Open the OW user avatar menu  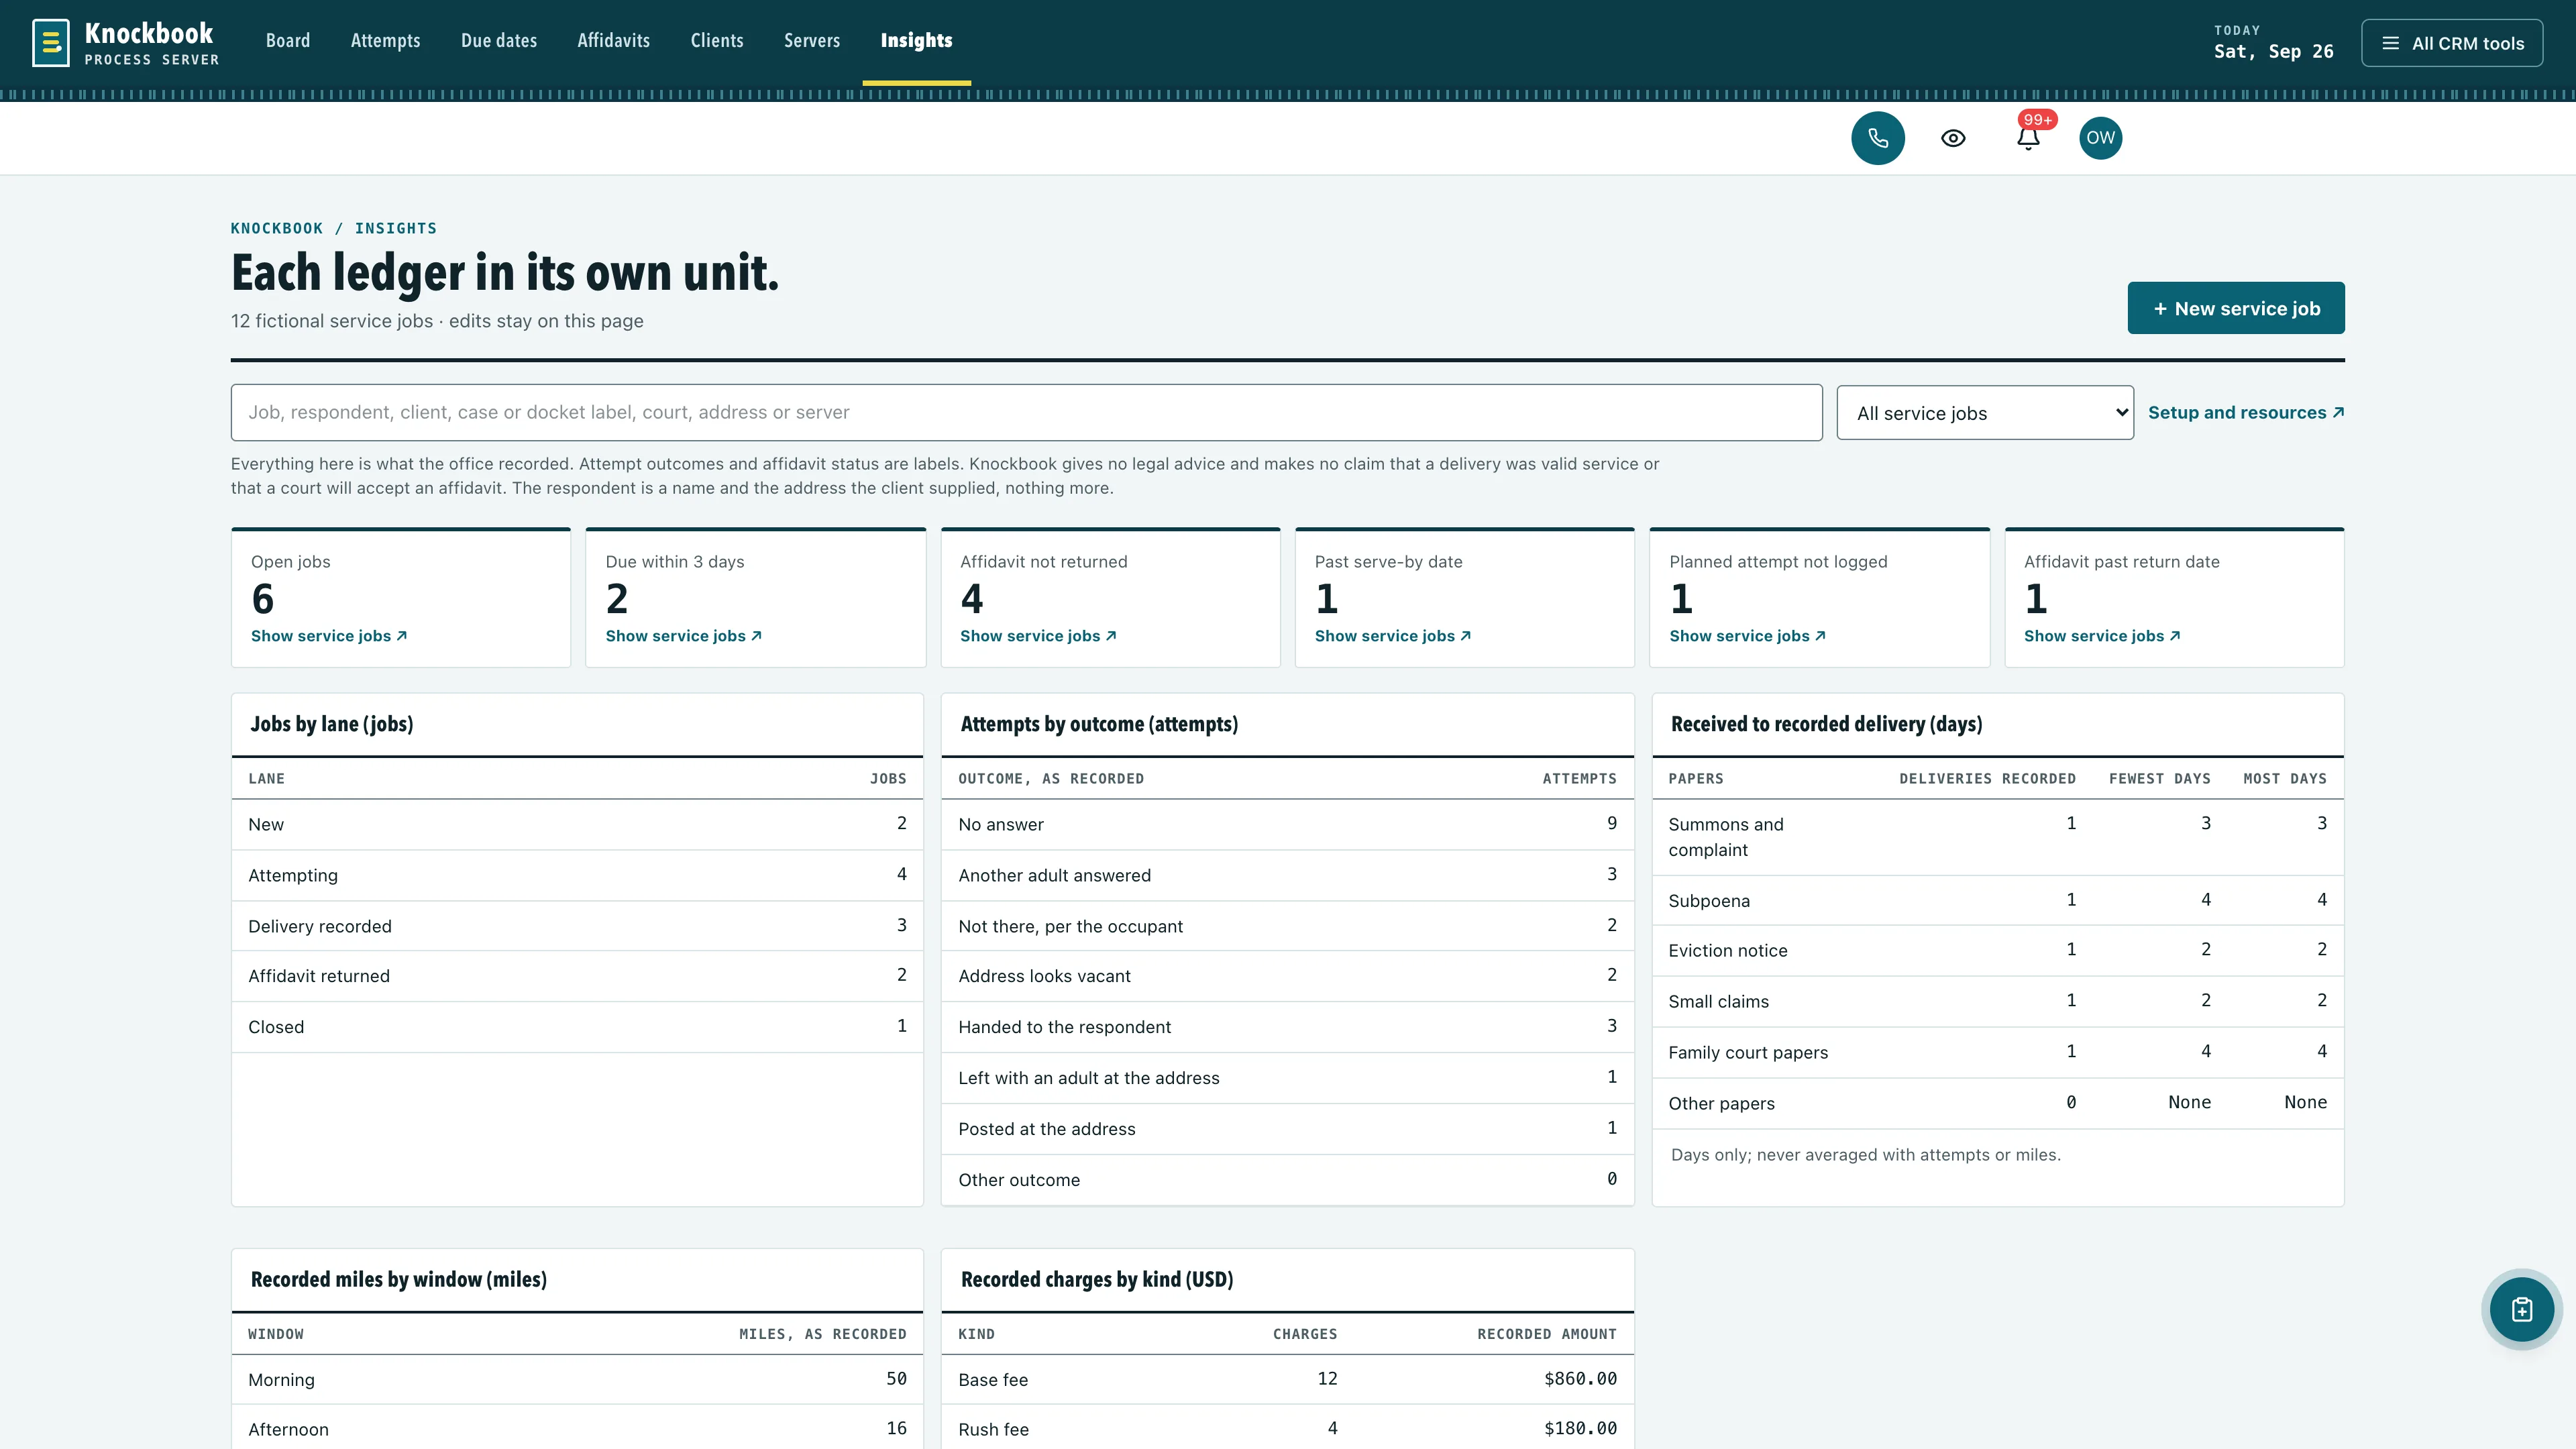click(x=2101, y=138)
